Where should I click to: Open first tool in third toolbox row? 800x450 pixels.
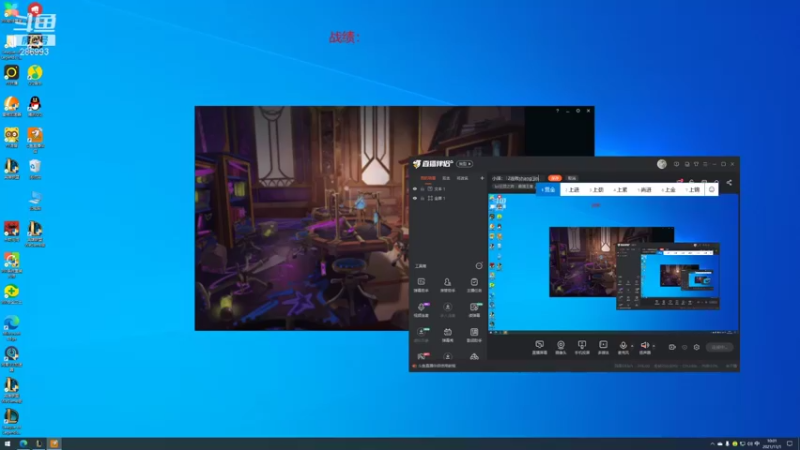click(421, 335)
